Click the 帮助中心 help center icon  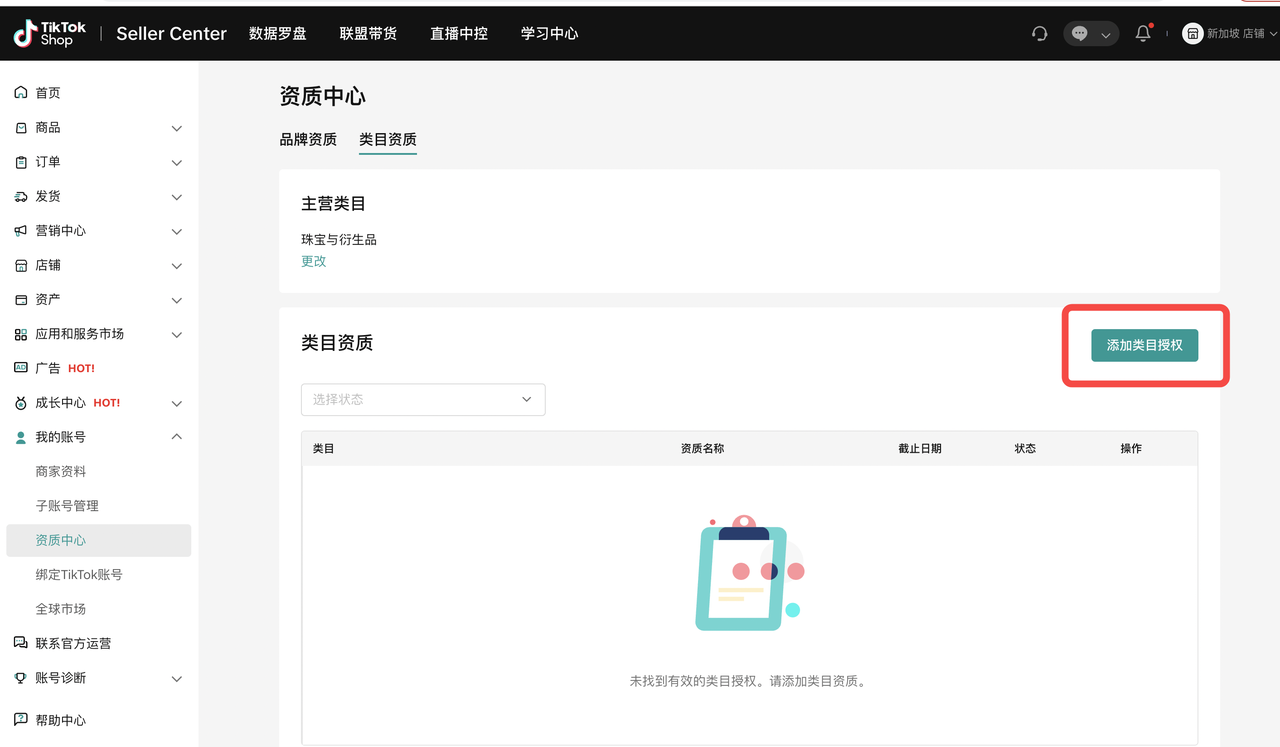click(22, 719)
